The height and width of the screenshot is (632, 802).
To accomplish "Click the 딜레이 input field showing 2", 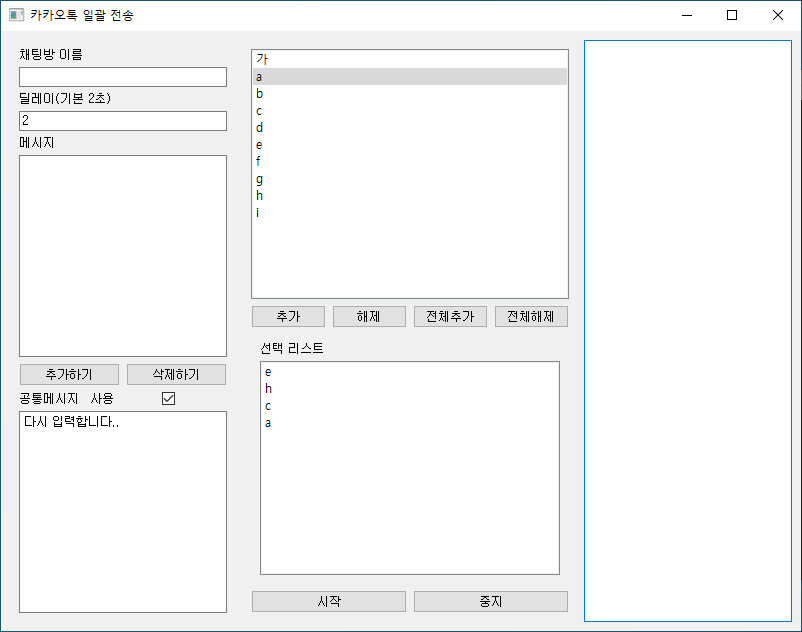I will [123, 121].
